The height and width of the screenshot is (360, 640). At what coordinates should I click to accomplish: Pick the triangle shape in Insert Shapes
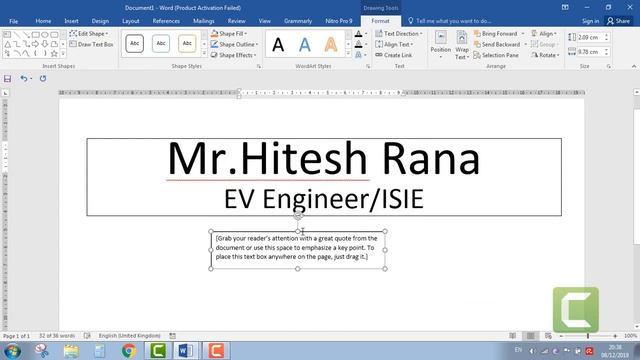(7, 44)
